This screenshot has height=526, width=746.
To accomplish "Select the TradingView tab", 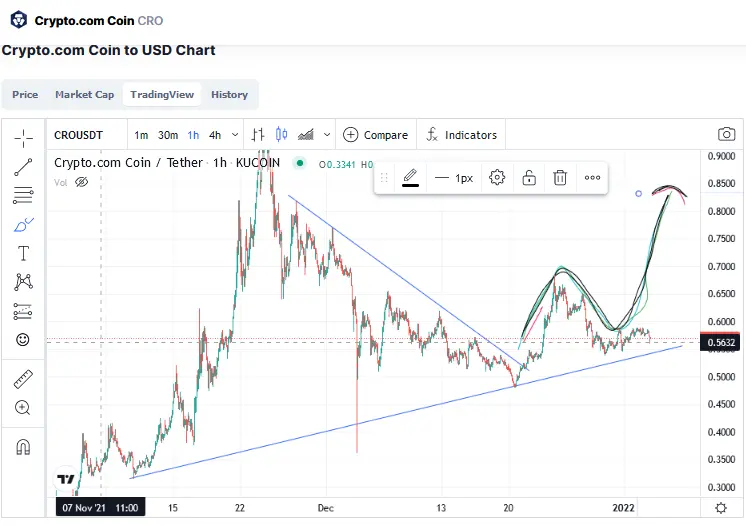I will tap(162, 95).
